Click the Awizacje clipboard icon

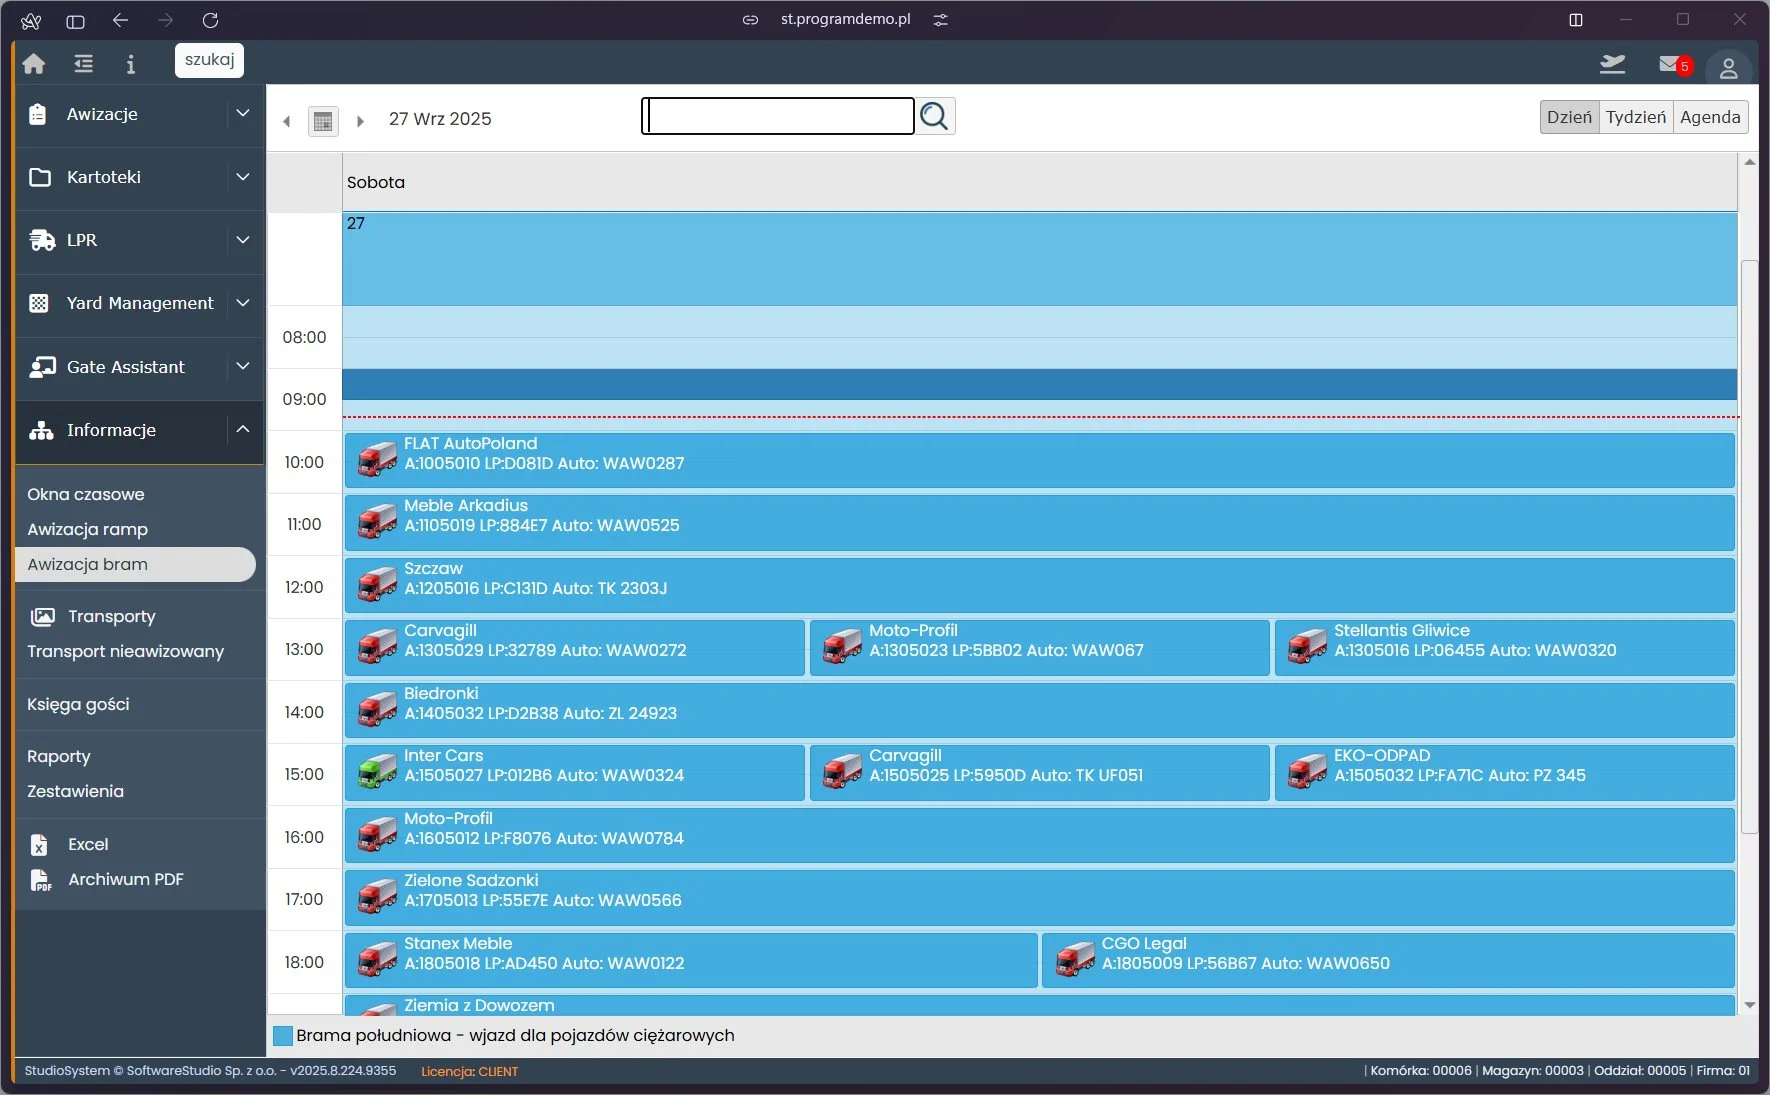[x=38, y=114]
